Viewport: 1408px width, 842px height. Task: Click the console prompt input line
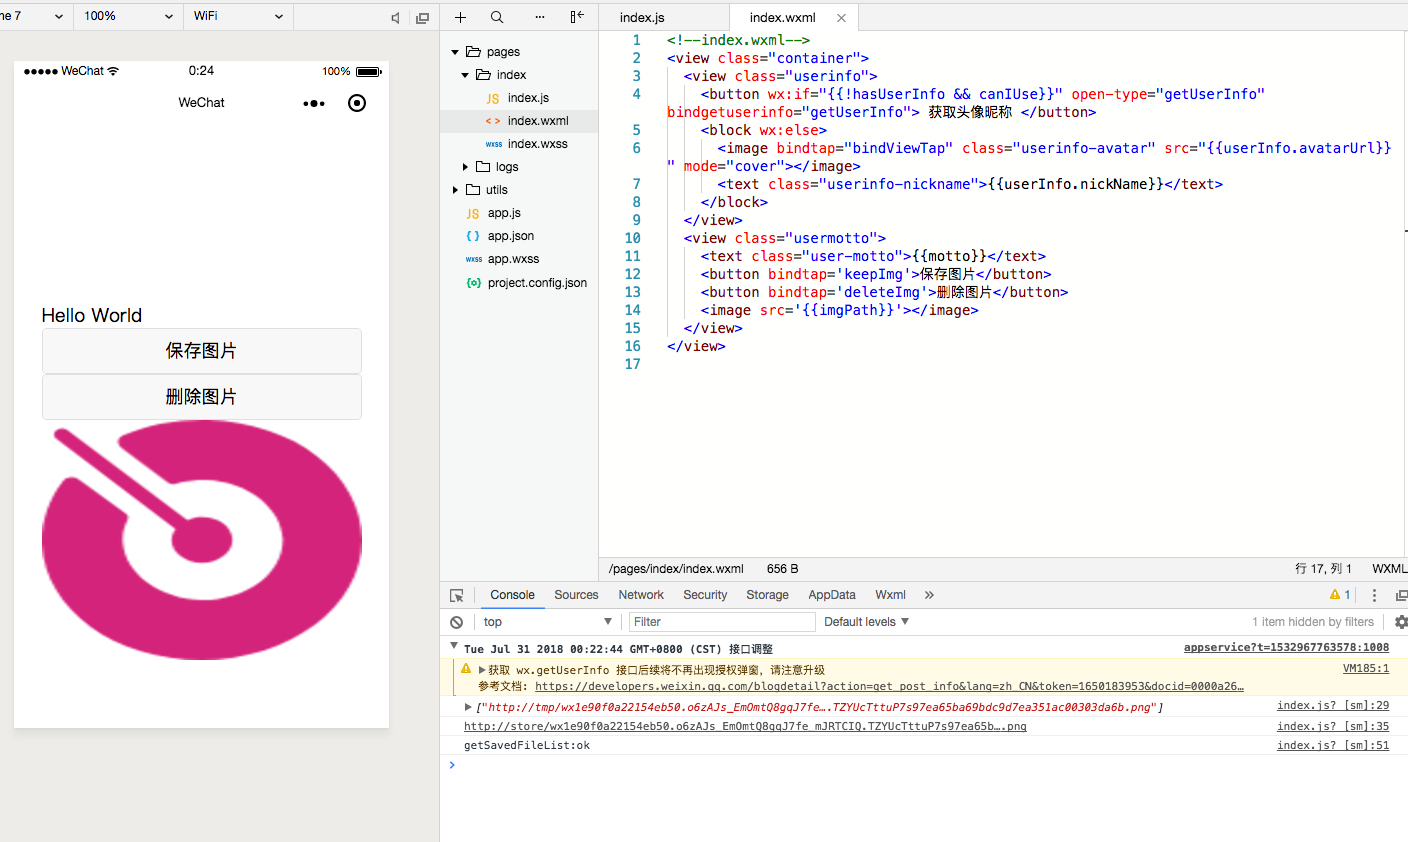[924, 766]
